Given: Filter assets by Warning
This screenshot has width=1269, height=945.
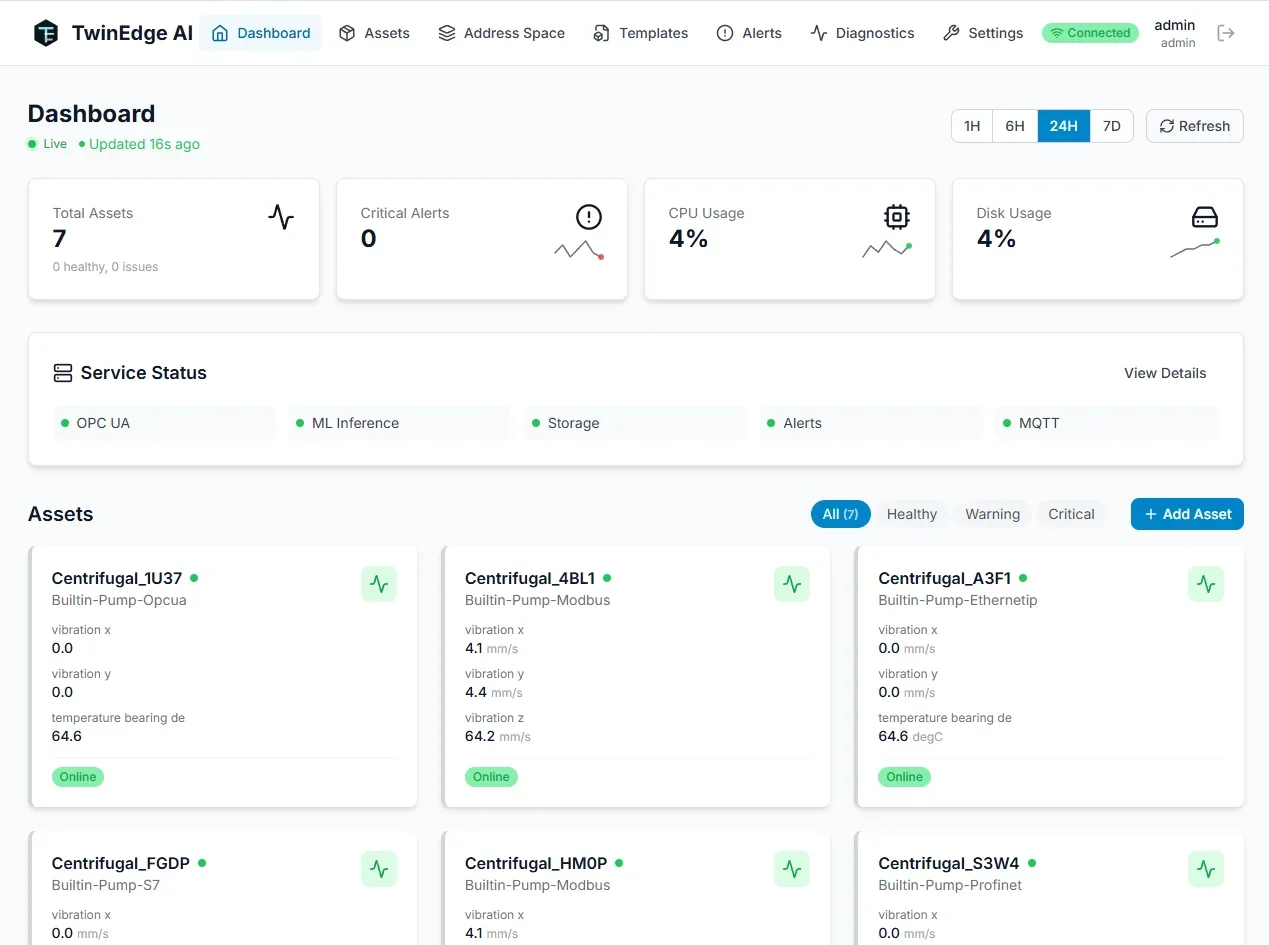Looking at the screenshot, I should pos(992,514).
